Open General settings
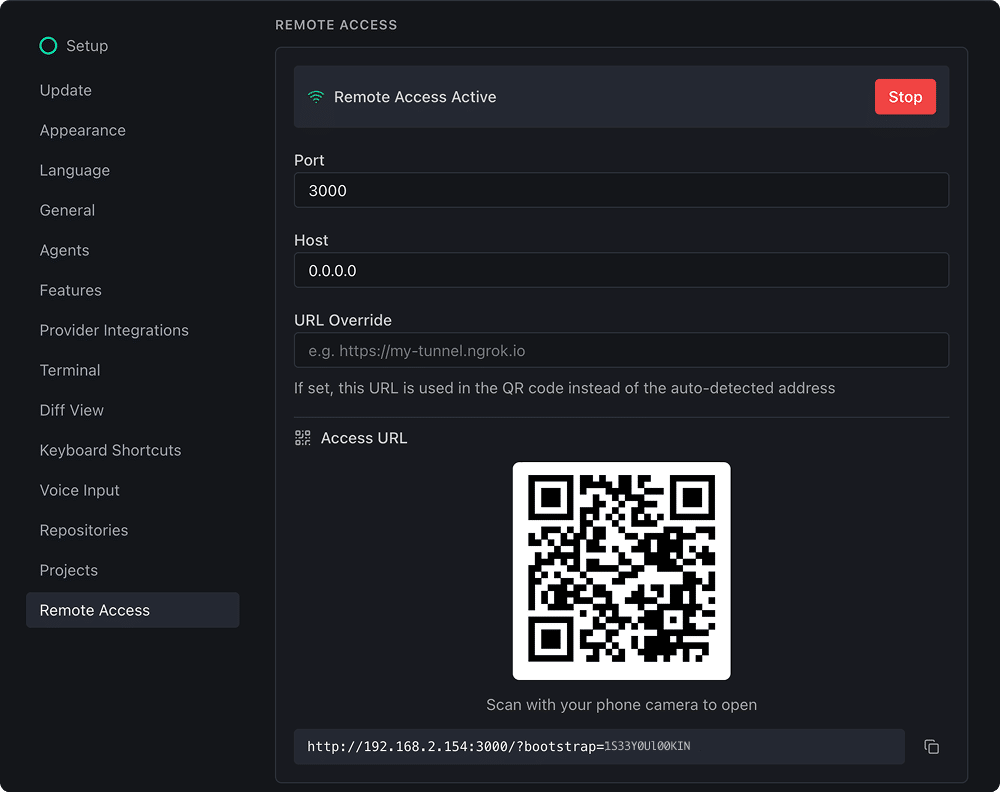The width and height of the screenshot is (1000, 793). 67,210
